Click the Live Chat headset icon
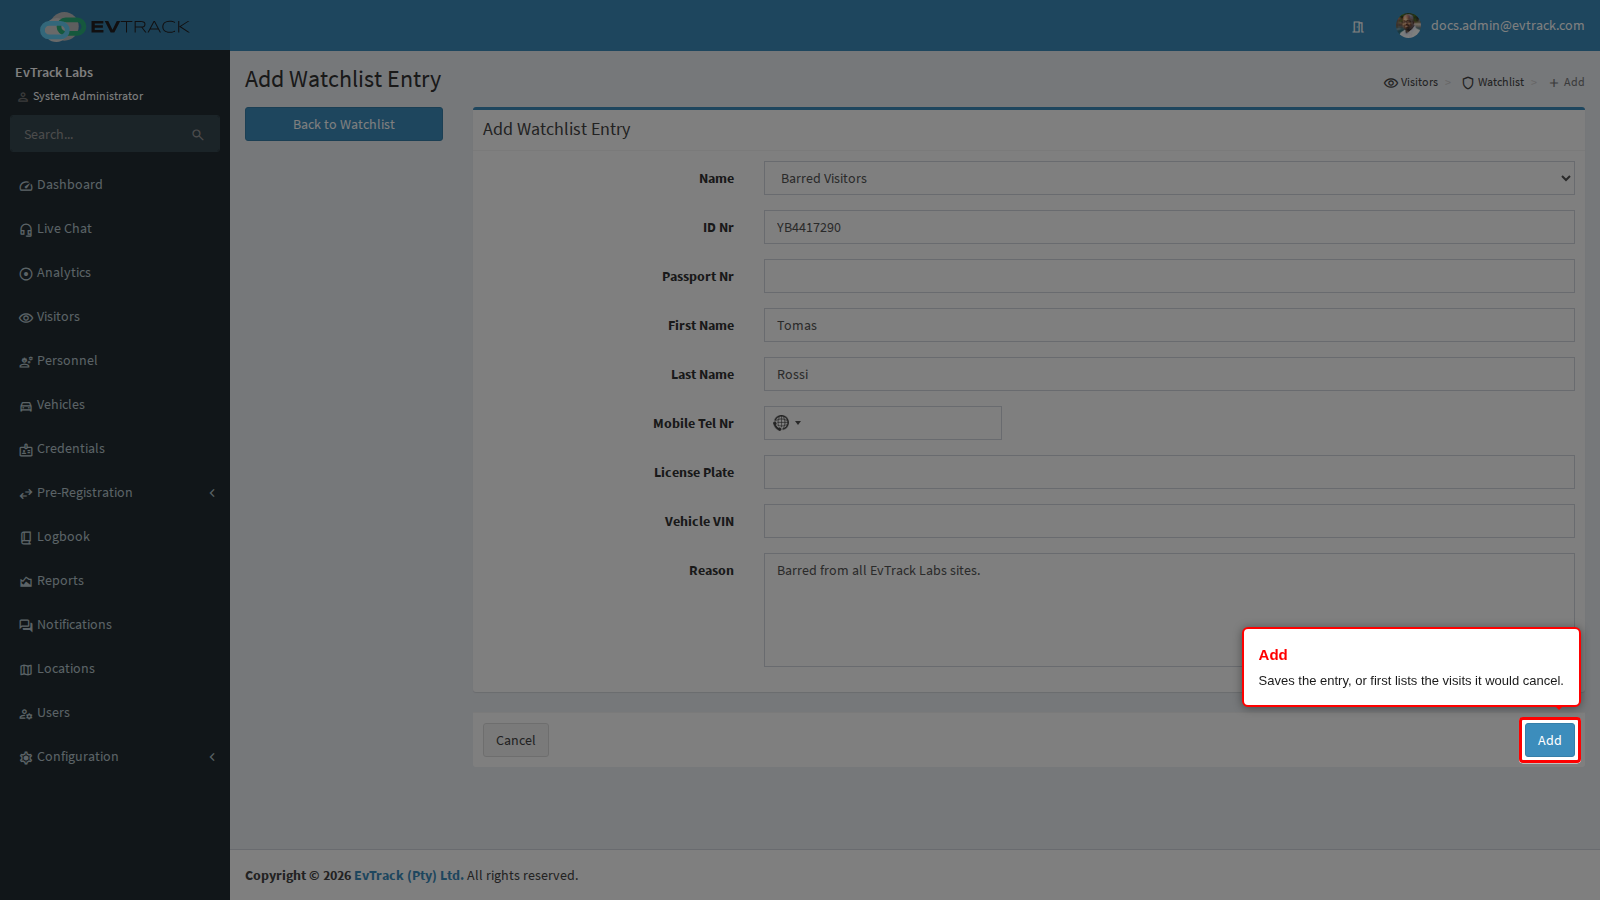 coord(26,230)
